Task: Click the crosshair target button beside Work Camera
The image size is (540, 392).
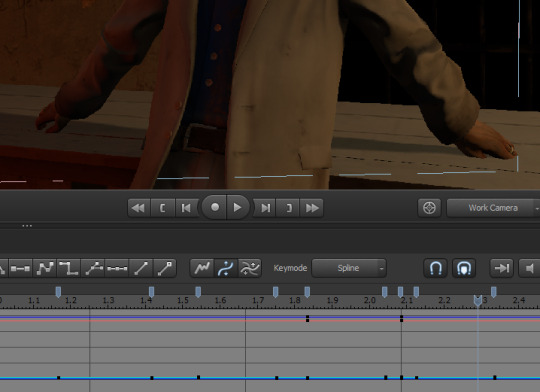Action: point(429,208)
